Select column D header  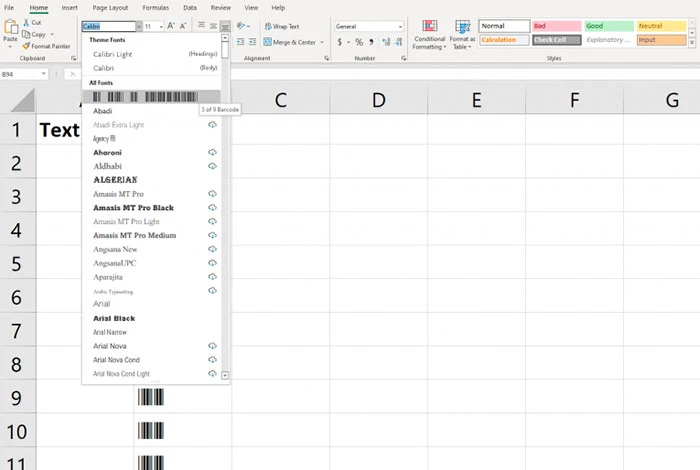point(378,100)
